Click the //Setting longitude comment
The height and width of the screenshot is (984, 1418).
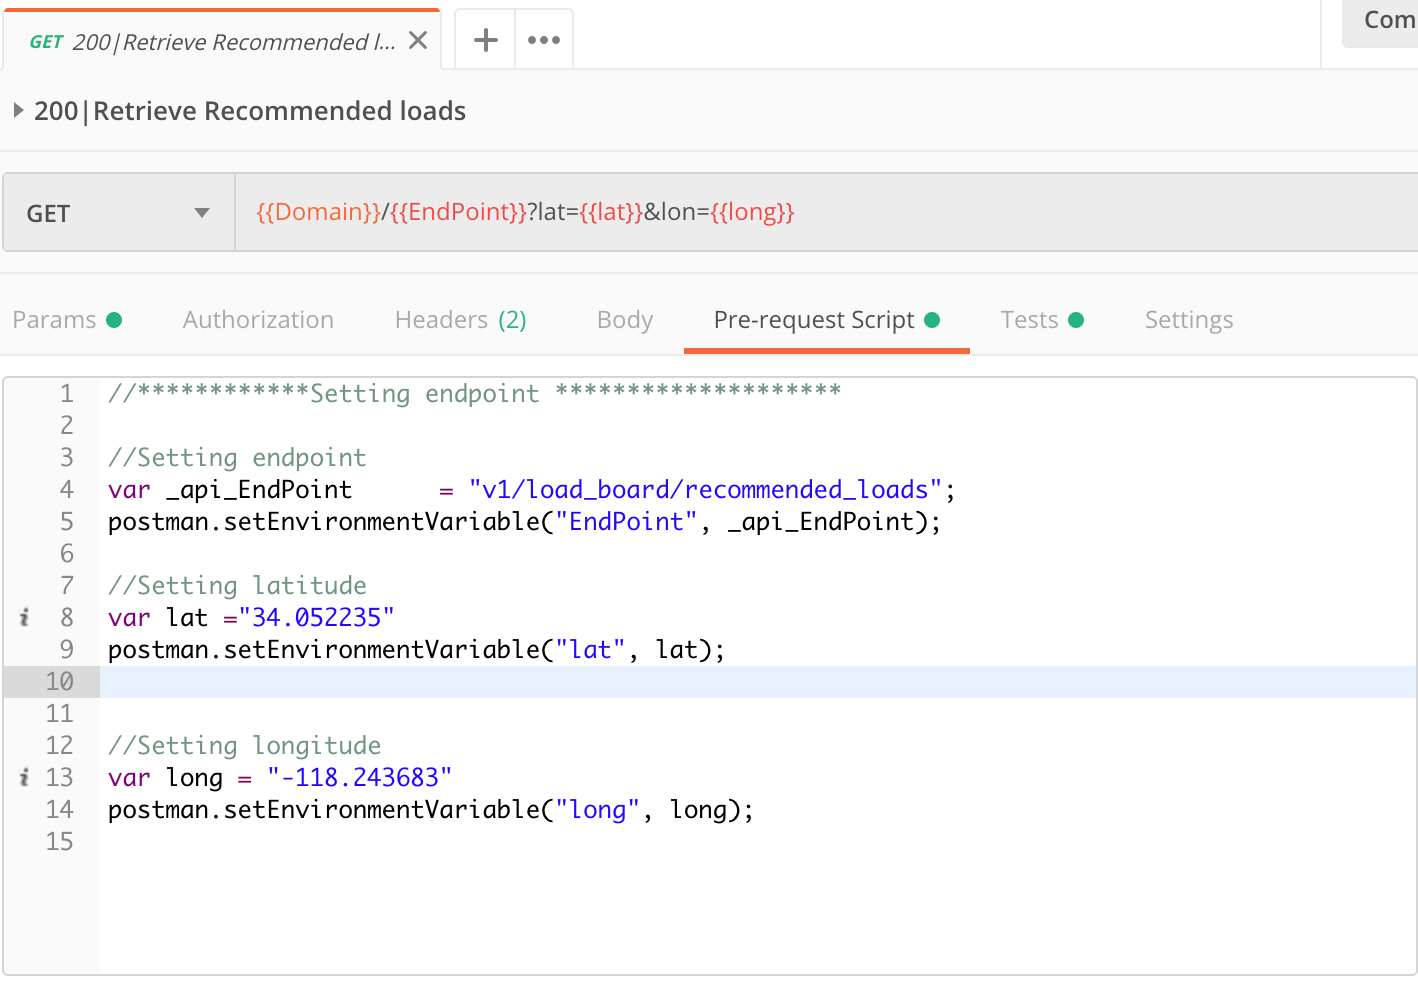(x=245, y=746)
